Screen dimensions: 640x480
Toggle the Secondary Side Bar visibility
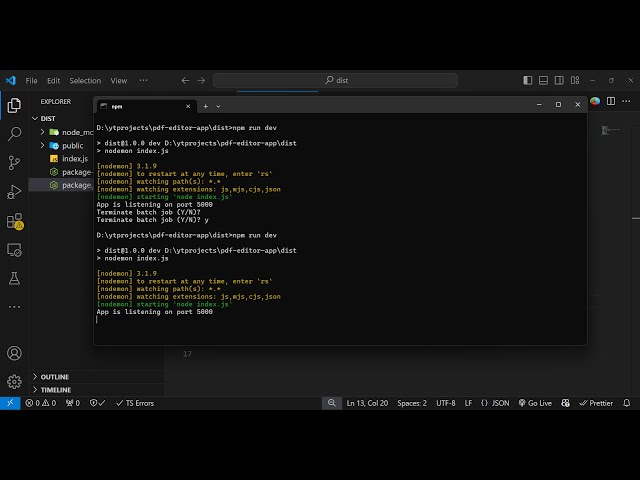point(561,80)
